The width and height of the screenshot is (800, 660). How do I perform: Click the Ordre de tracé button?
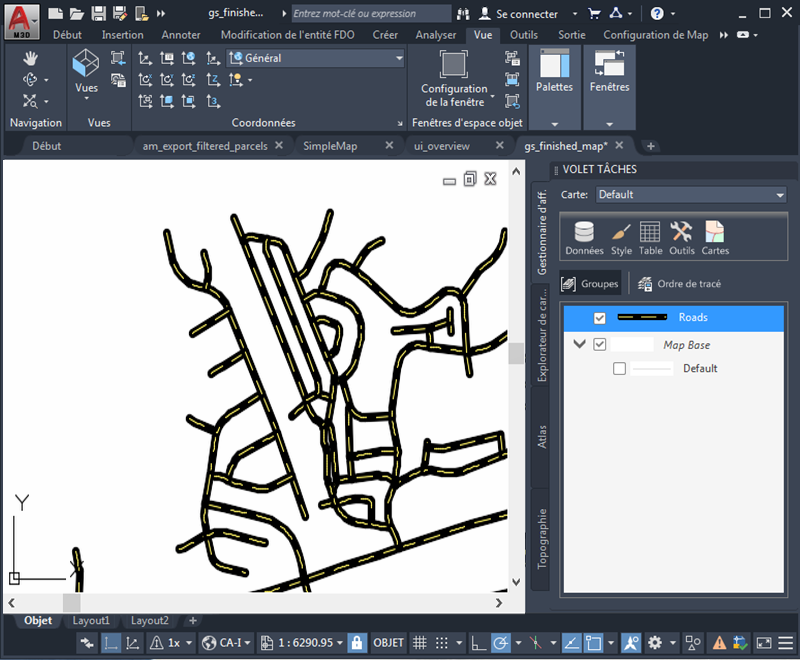click(x=680, y=284)
